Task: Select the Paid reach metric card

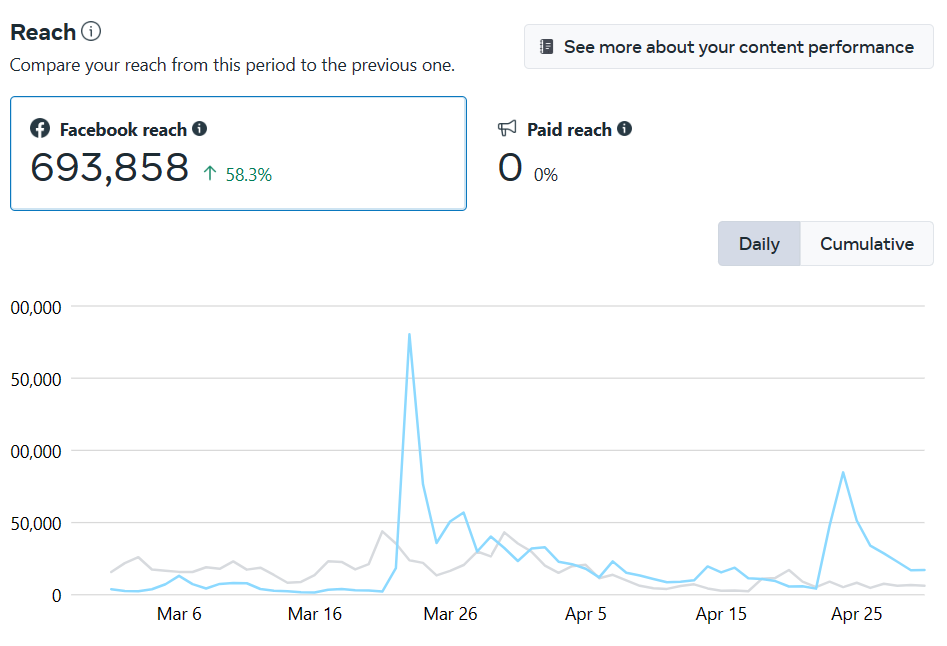Action: click(x=700, y=153)
